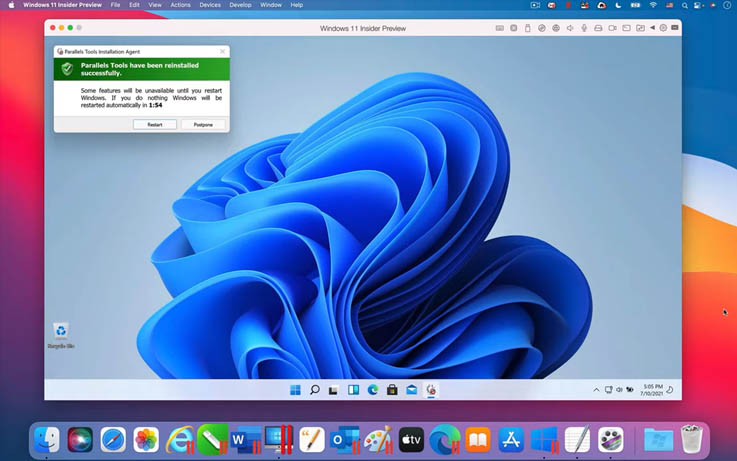Open VM configuration gear in Parallels toolbar

tap(663, 28)
